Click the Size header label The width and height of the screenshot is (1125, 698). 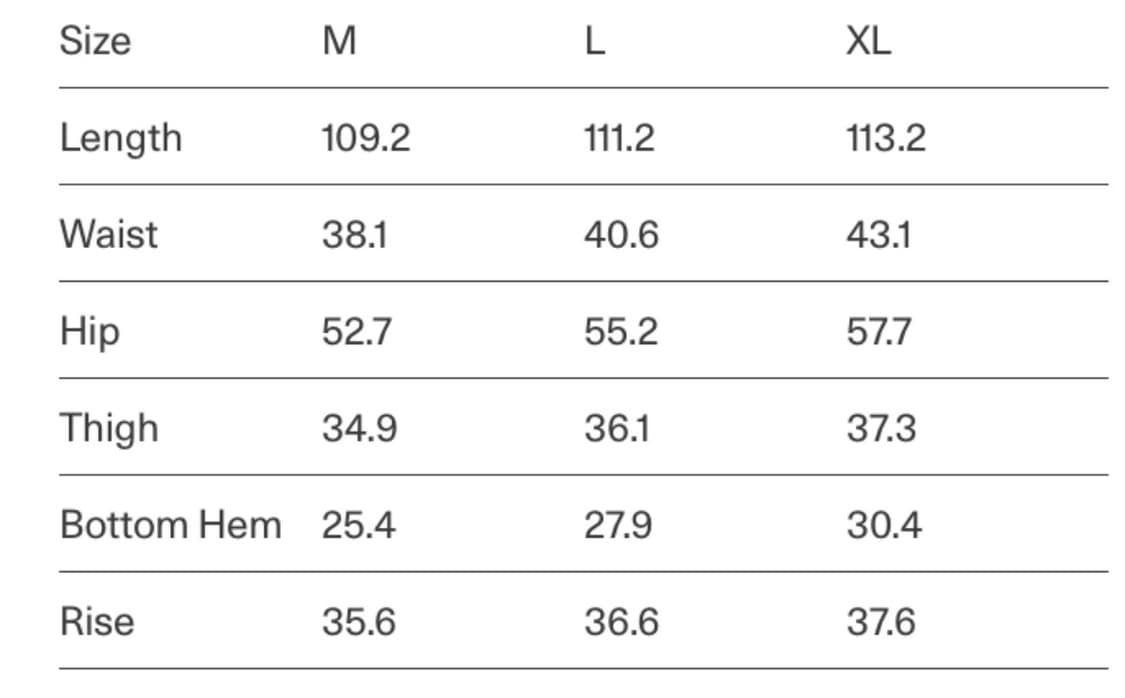coord(95,42)
